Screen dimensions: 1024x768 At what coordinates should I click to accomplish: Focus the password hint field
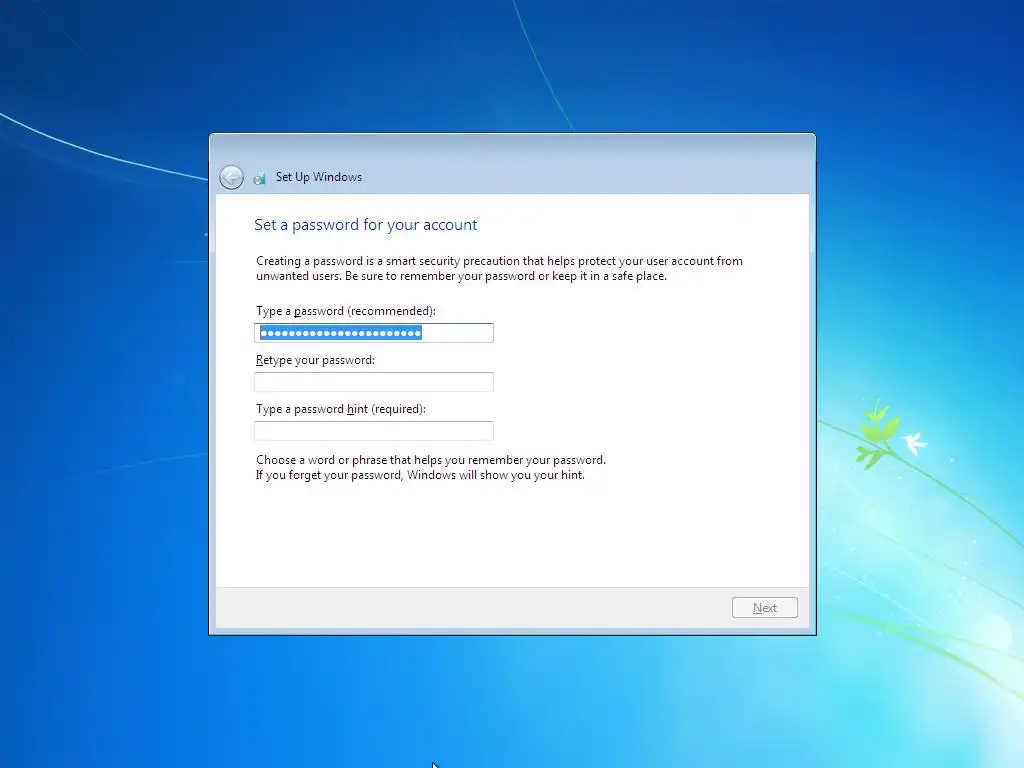(x=374, y=431)
